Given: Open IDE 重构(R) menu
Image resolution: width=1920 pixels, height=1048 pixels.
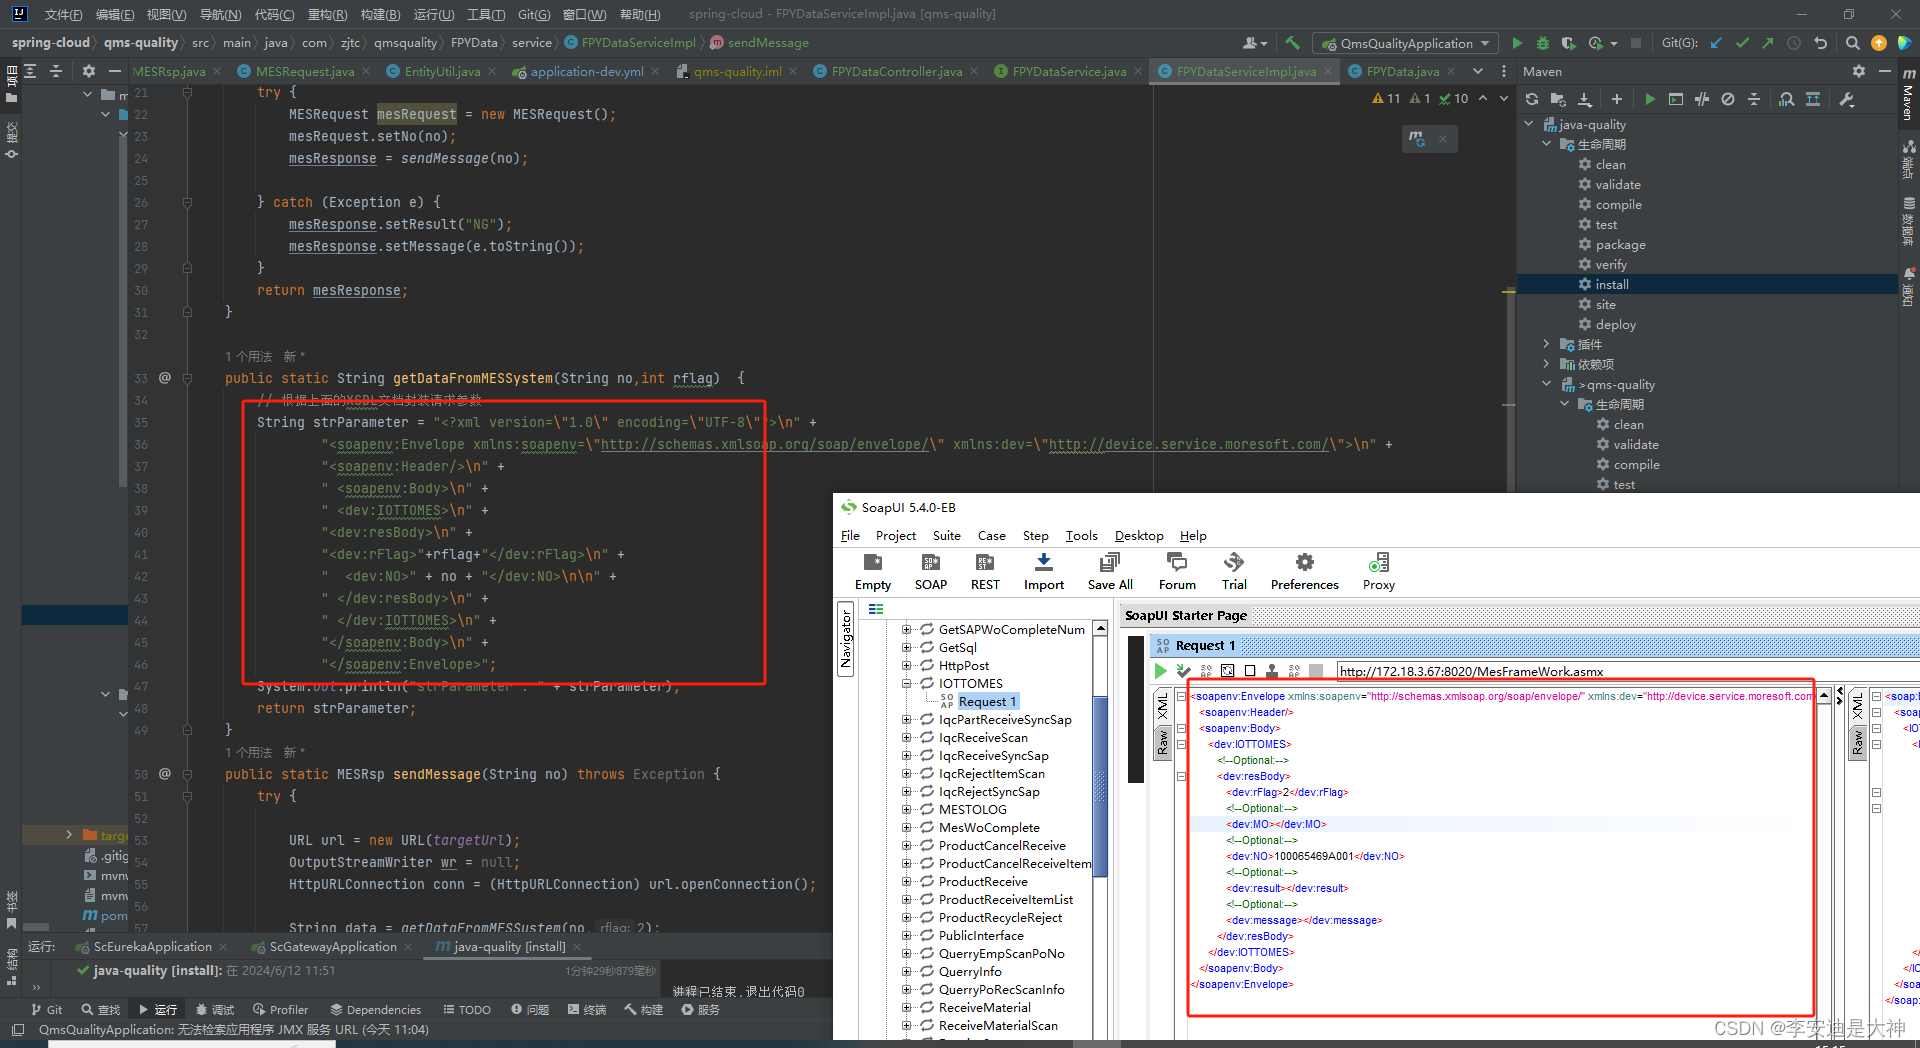Looking at the screenshot, I should (x=327, y=14).
